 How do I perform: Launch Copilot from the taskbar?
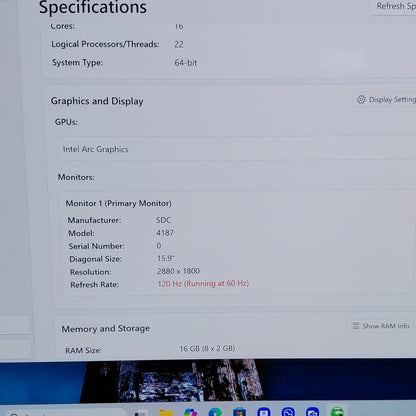tap(190, 412)
